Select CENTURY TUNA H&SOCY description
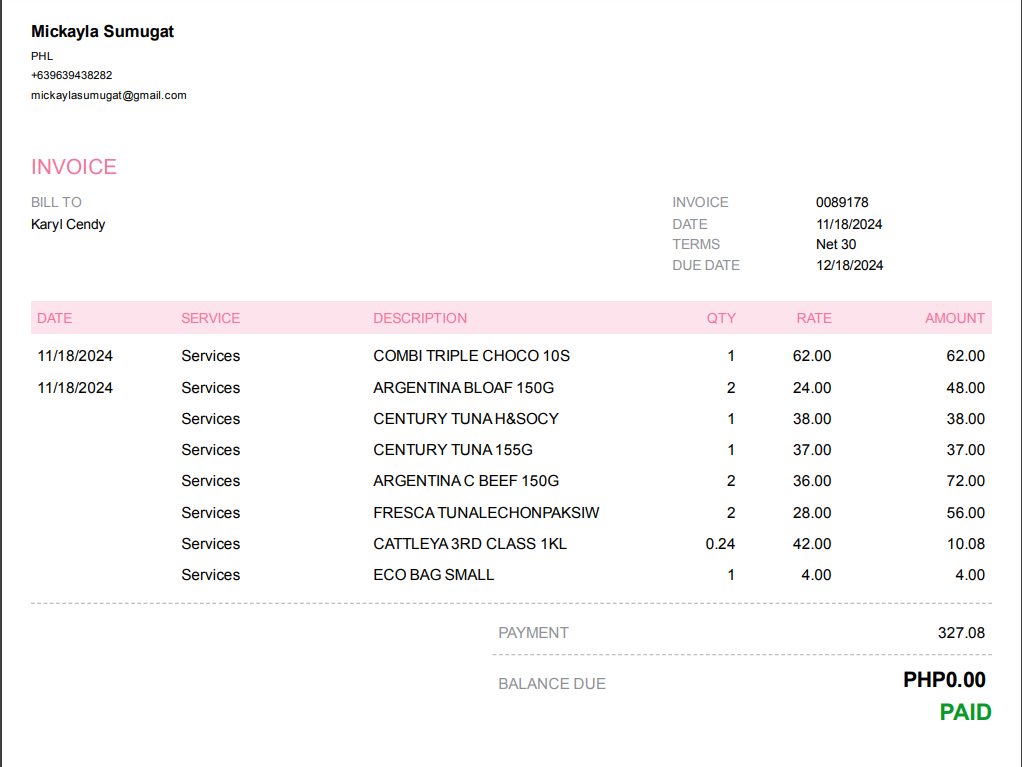 [466, 418]
